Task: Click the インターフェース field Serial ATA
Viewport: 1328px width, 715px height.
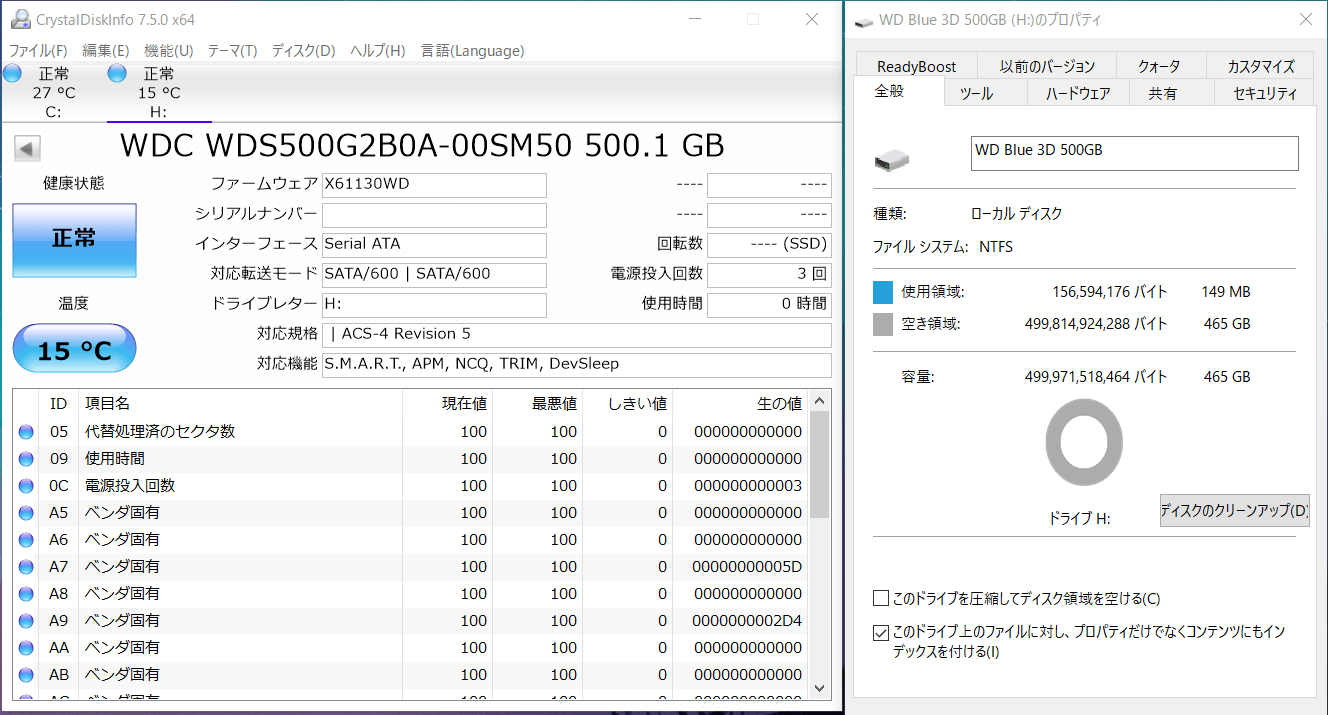Action: pyautogui.click(x=434, y=245)
